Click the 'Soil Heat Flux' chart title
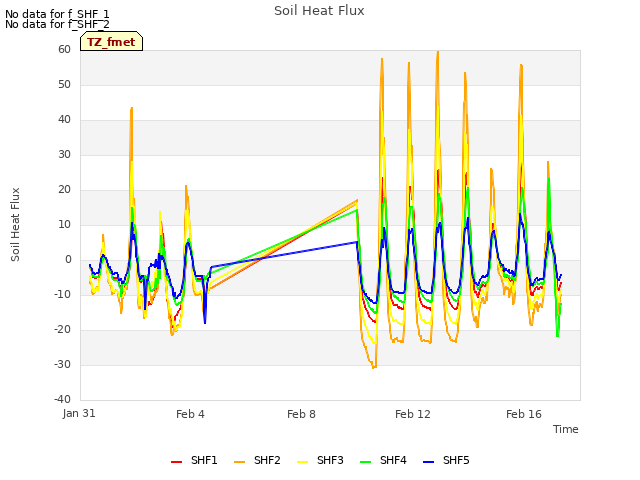Viewport: 640px width, 480px height. click(x=319, y=11)
